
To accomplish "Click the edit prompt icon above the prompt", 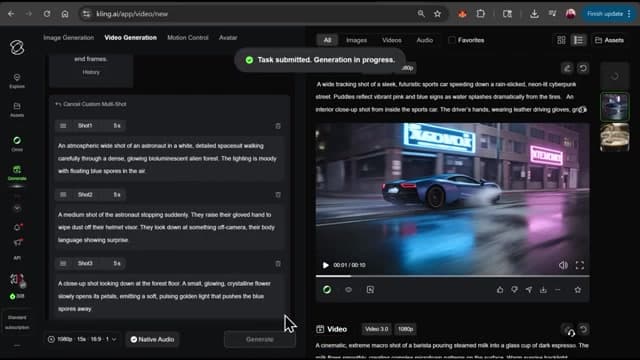I will click(x=567, y=68).
